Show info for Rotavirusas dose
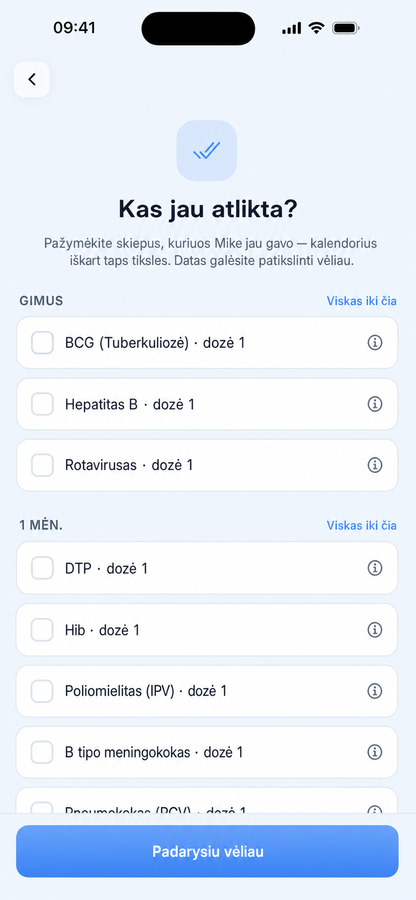Screen dimensions: 416x900 click(x=375, y=465)
